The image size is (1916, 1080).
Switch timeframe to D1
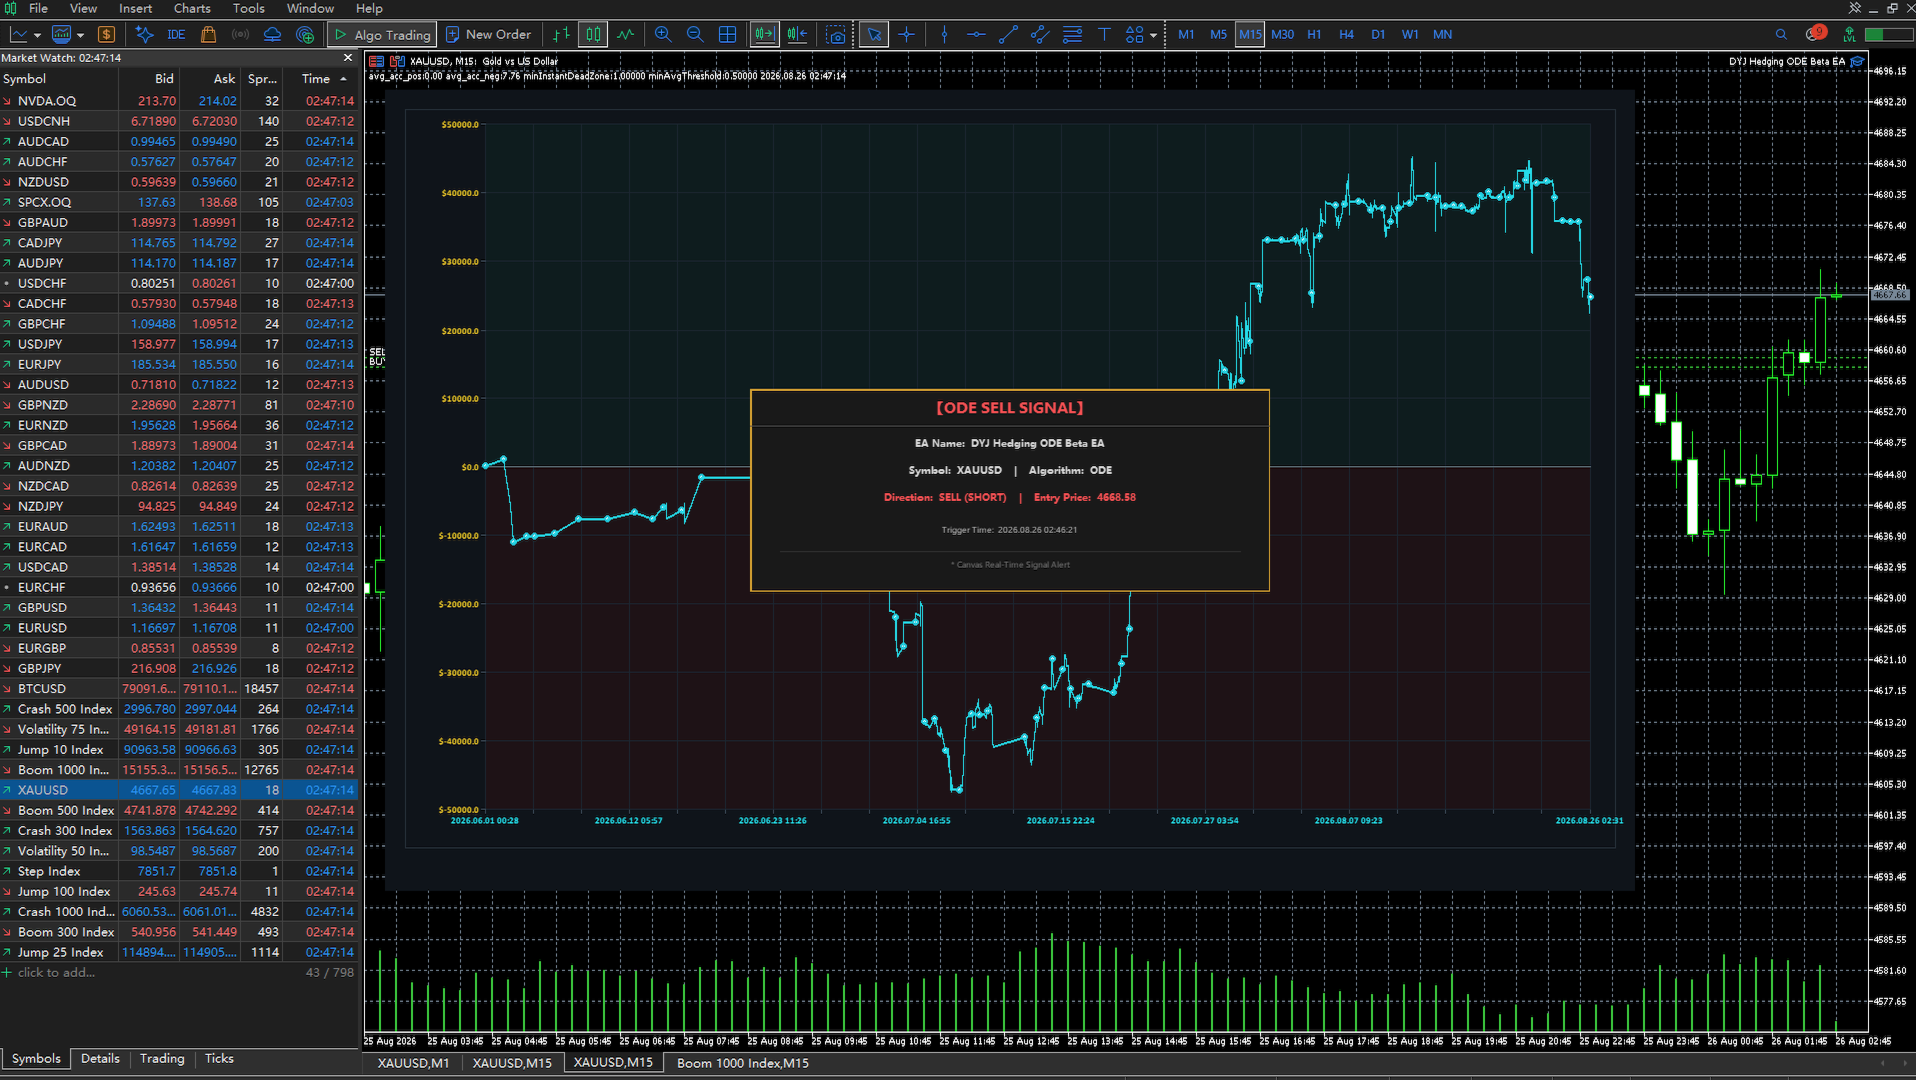[x=1378, y=34]
